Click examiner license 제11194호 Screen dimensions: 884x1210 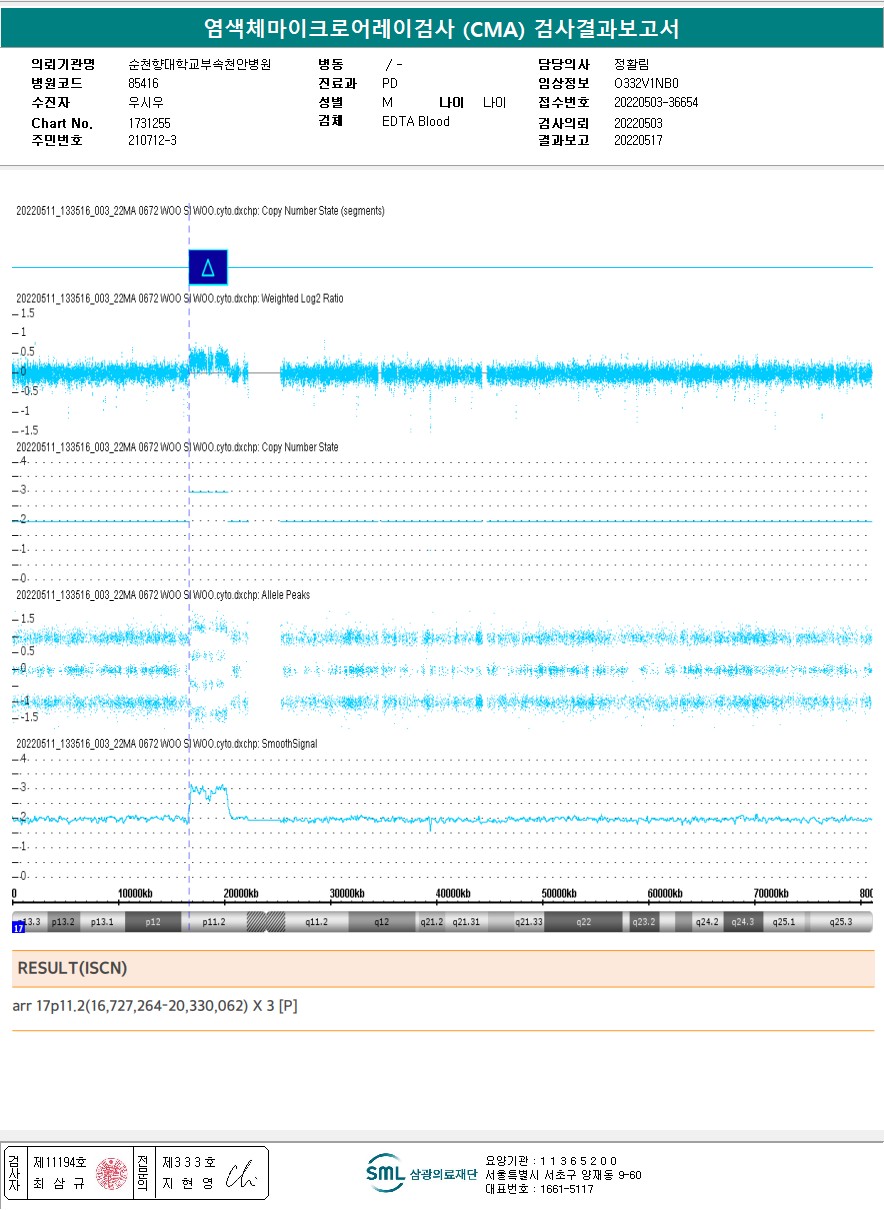coord(60,1163)
